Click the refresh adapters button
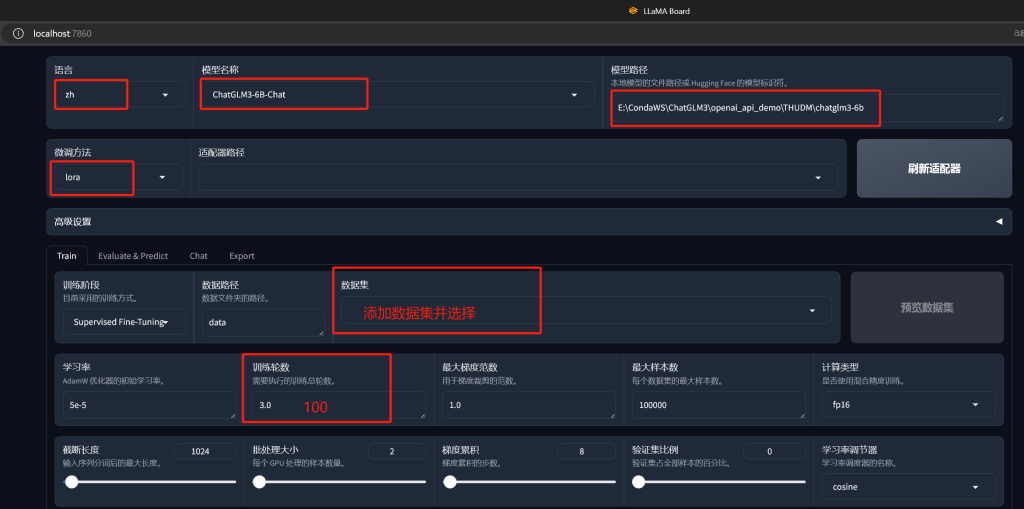 pos(934,169)
